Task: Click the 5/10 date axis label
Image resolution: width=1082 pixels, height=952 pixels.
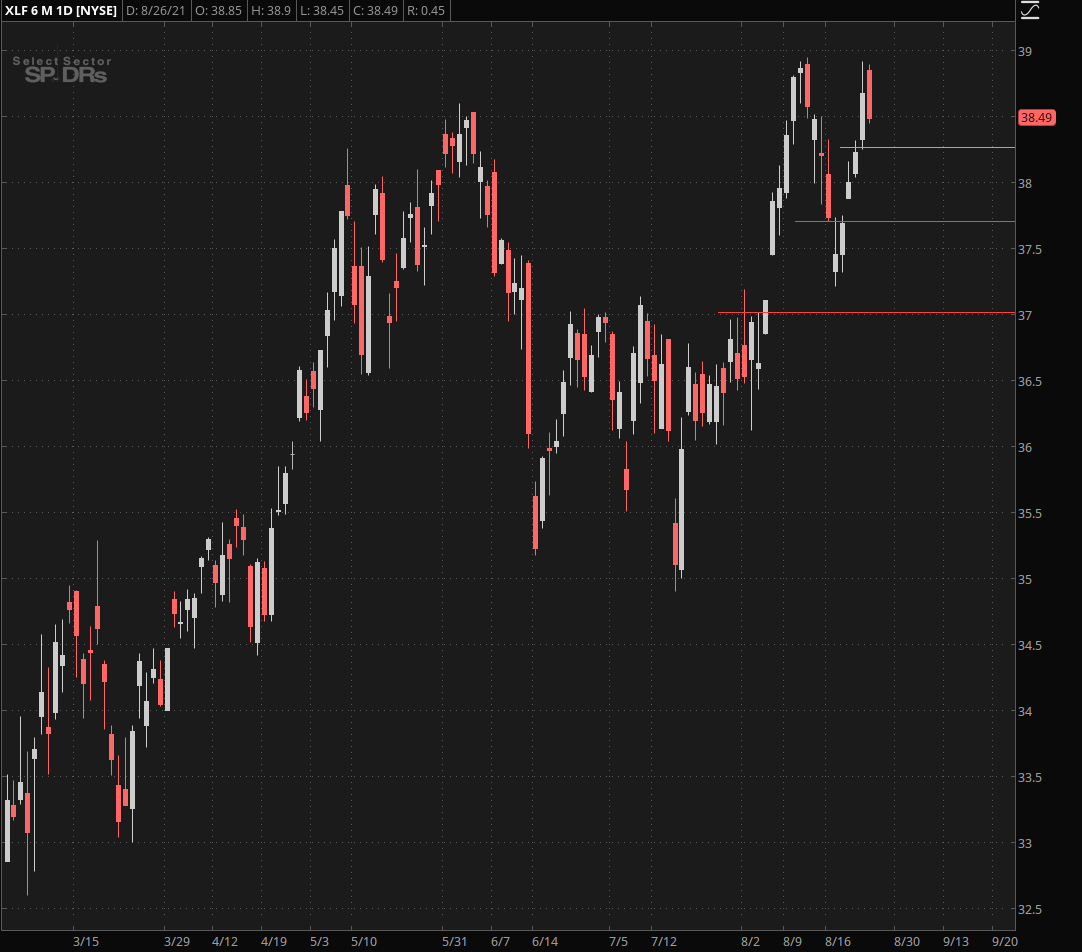Action: (x=364, y=942)
